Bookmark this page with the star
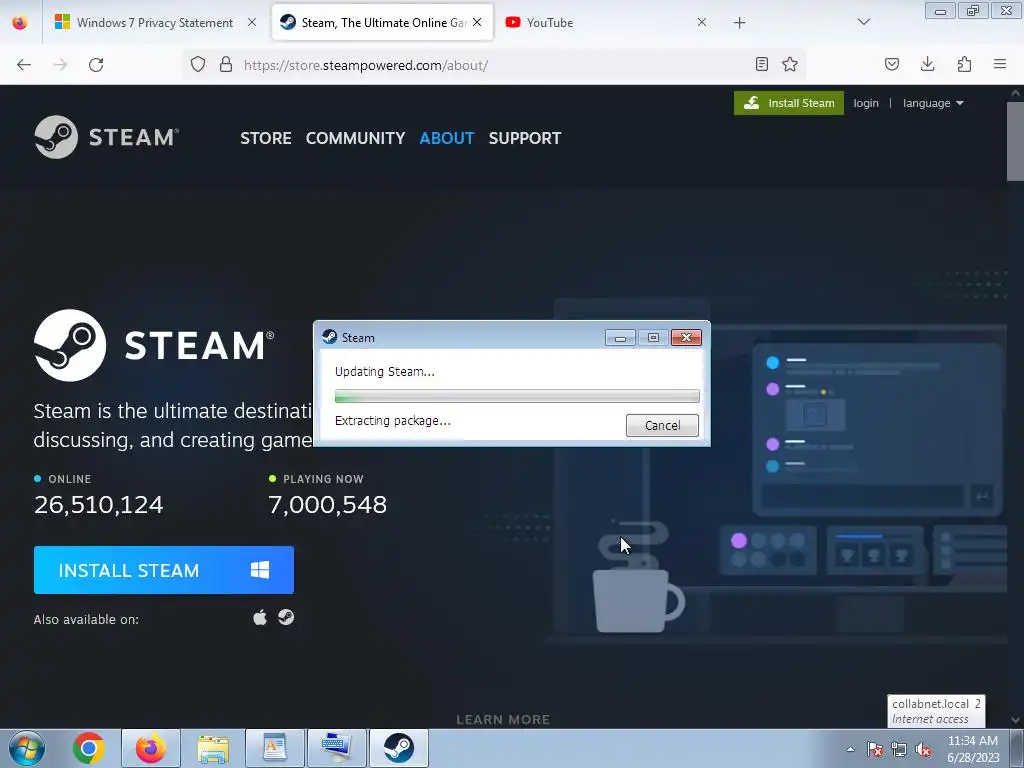This screenshot has width=1024, height=768. [x=790, y=64]
